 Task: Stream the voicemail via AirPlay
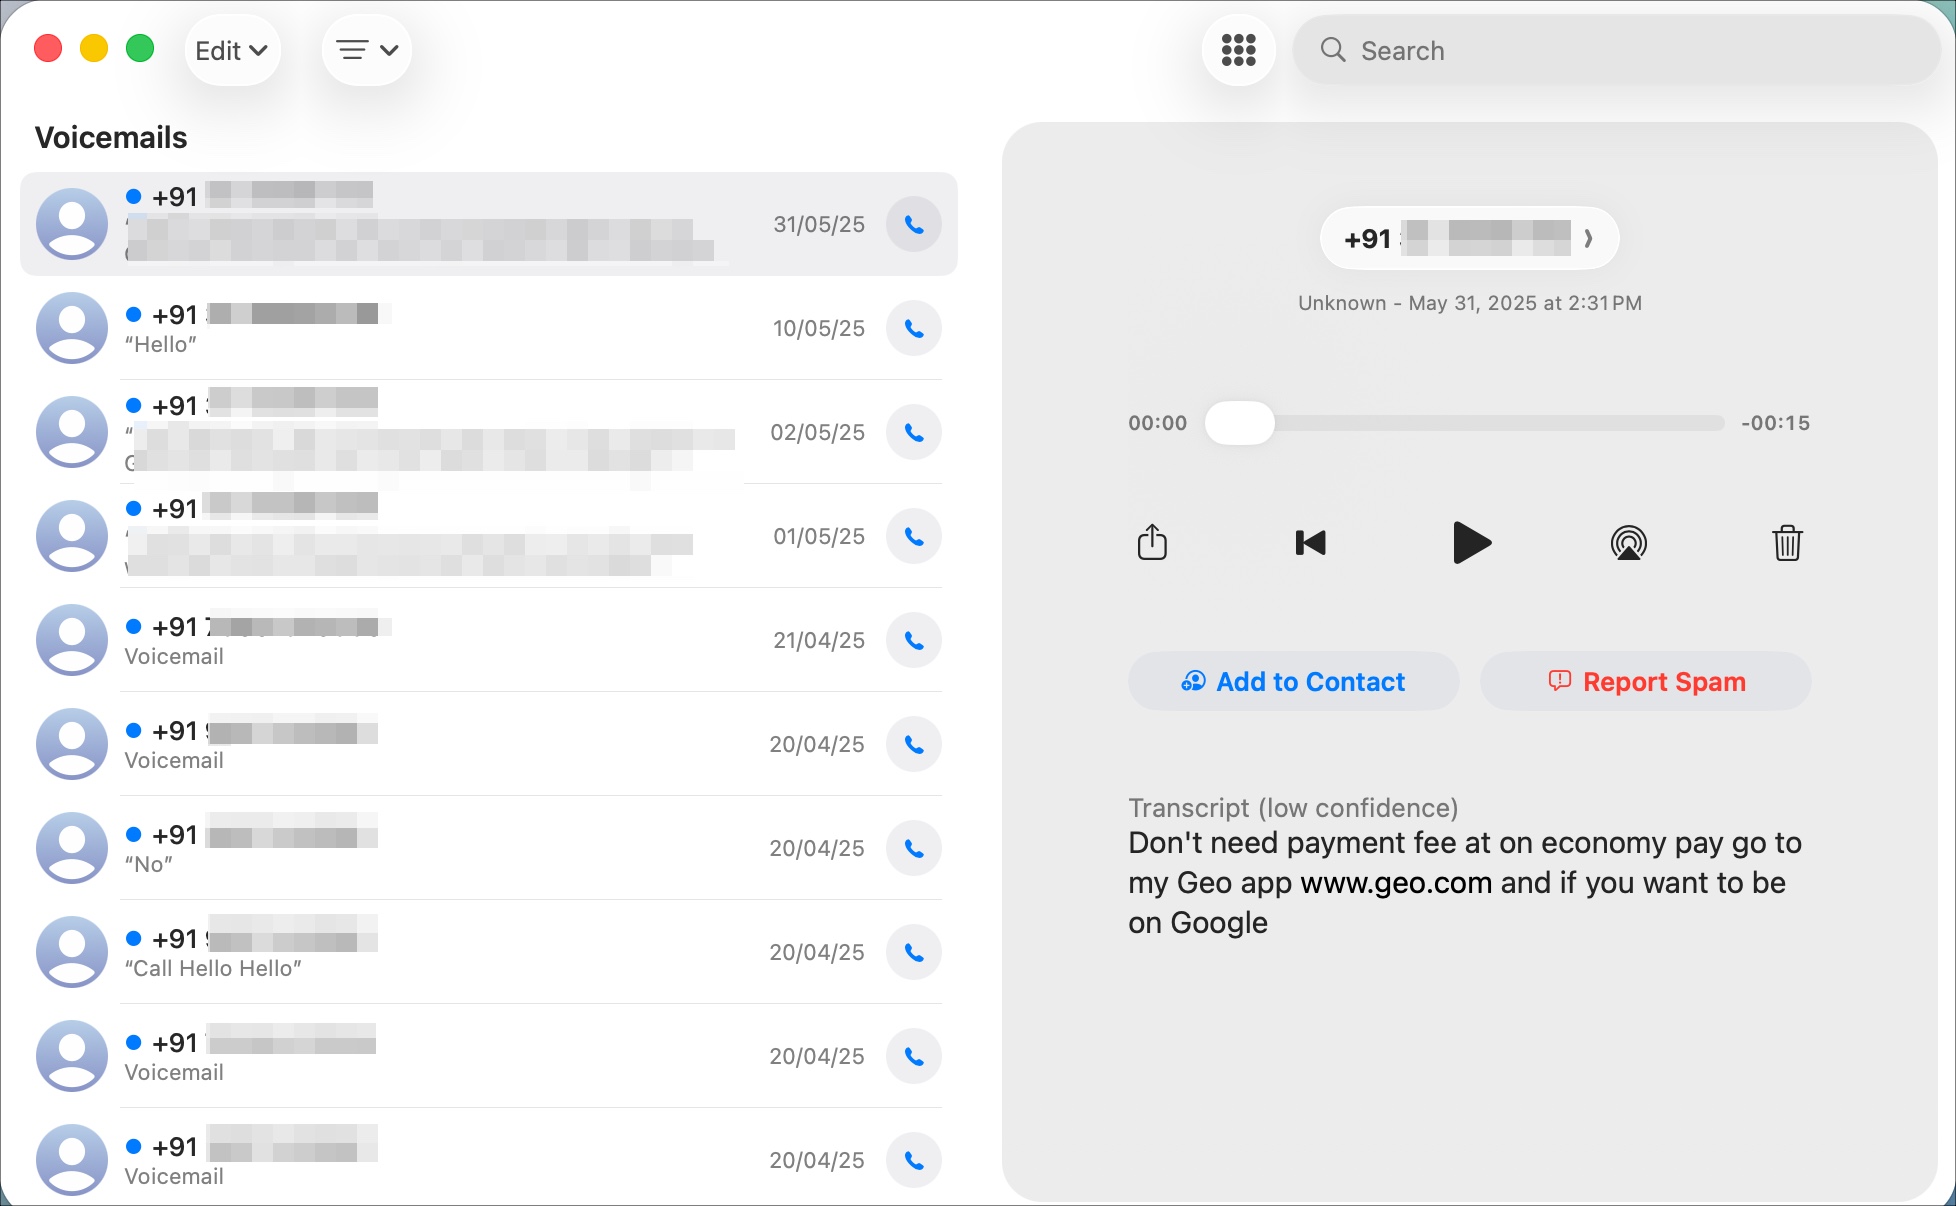pyautogui.click(x=1630, y=543)
